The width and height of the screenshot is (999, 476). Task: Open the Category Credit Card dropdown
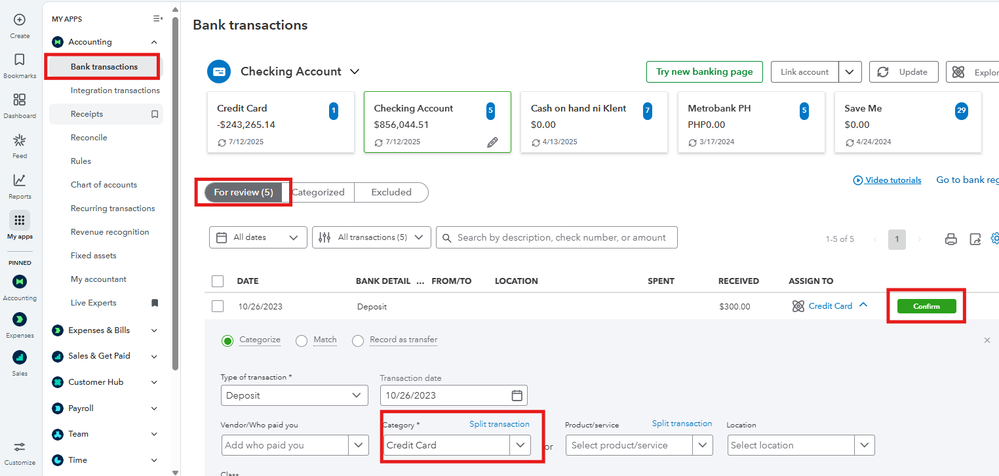[519, 445]
